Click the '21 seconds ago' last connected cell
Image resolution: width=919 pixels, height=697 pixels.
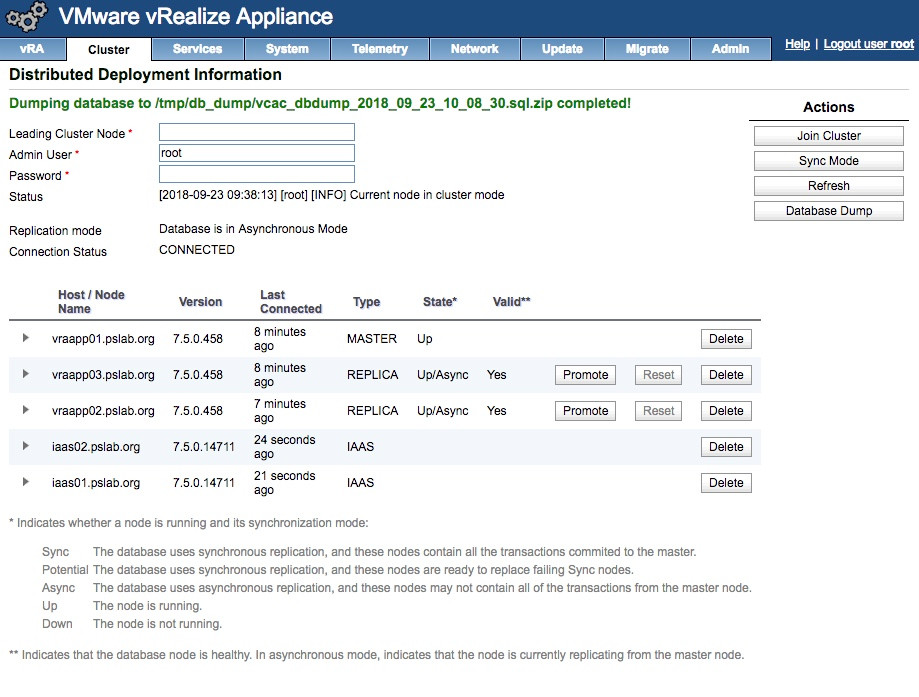pyautogui.click(x=284, y=483)
